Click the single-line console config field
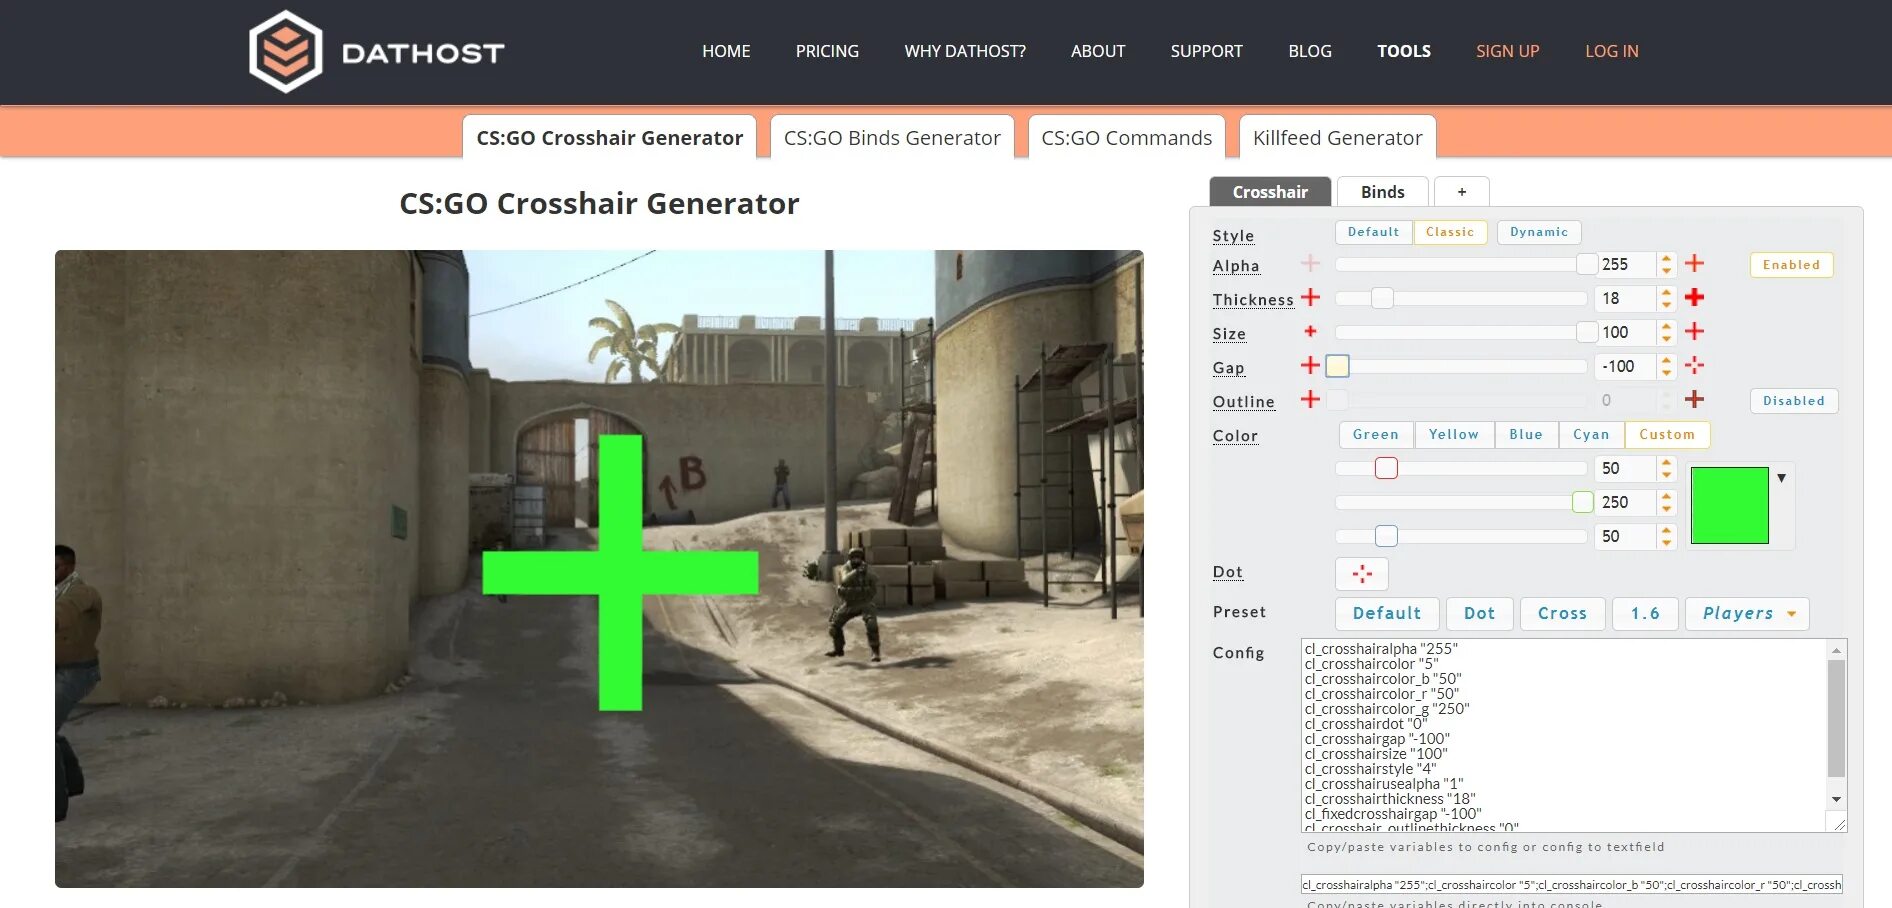Viewport: 1892px width, 908px height. click(x=1572, y=885)
